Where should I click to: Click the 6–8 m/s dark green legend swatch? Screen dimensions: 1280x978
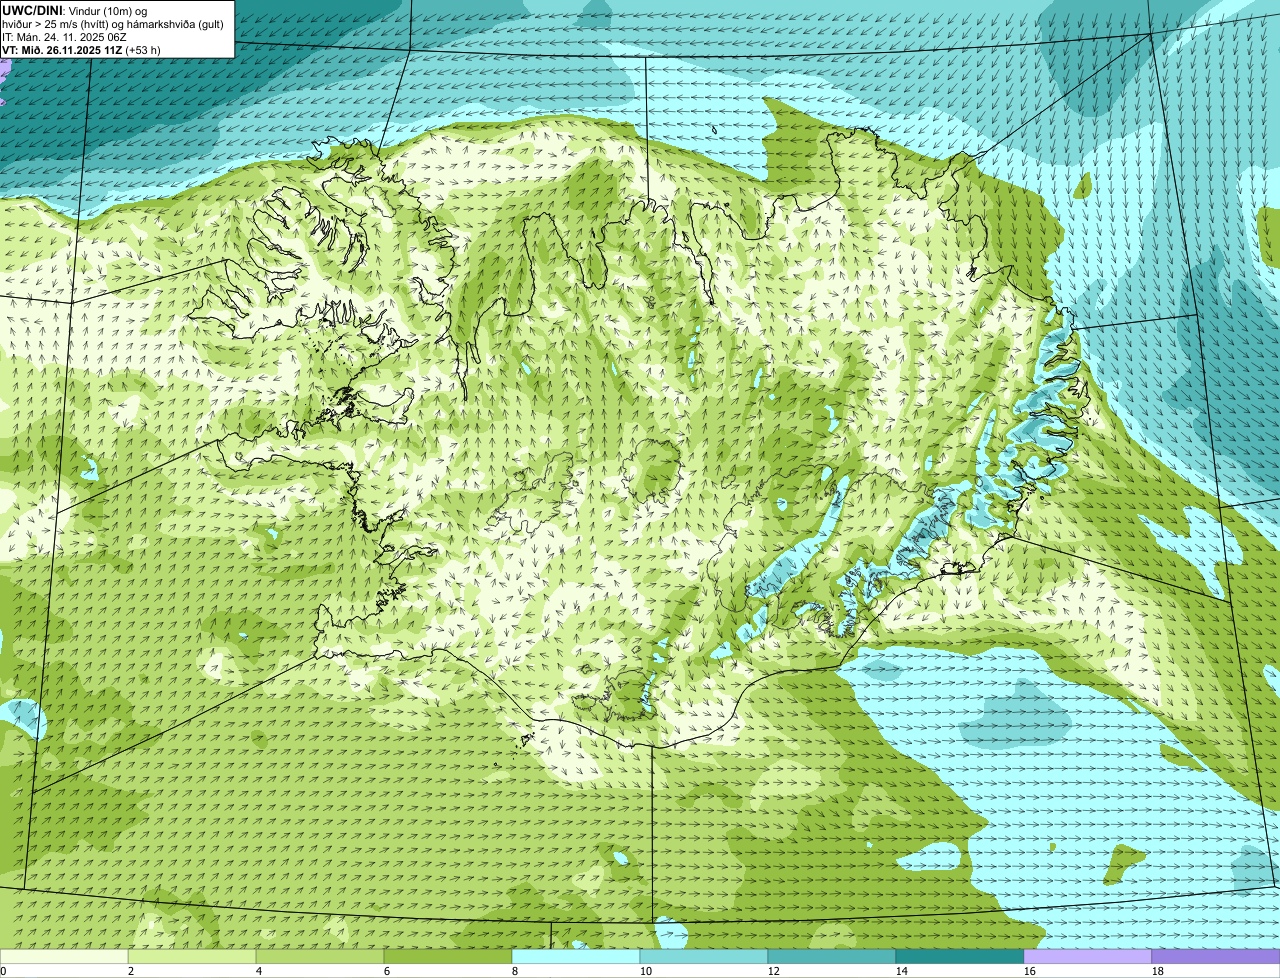pos(448,956)
